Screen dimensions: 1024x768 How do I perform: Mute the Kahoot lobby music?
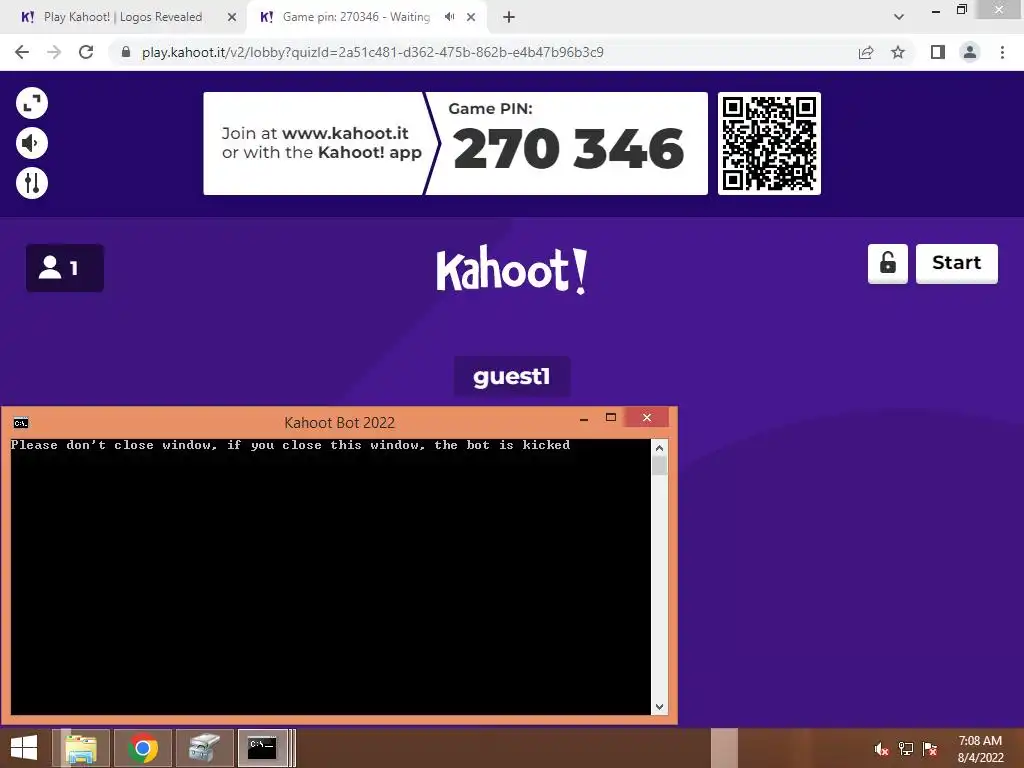tap(31, 143)
